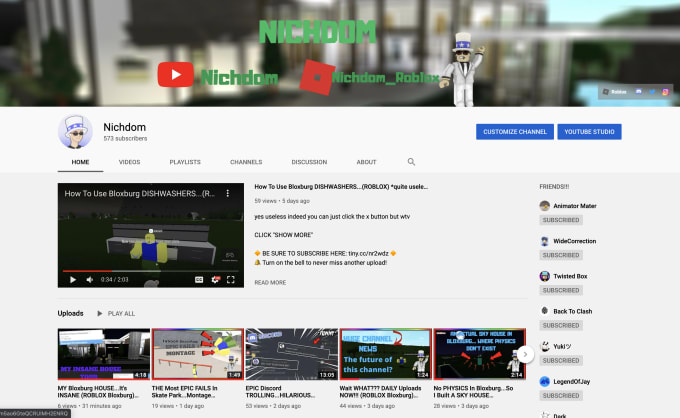Open Twisted Box channel avatar

click(x=545, y=276)
